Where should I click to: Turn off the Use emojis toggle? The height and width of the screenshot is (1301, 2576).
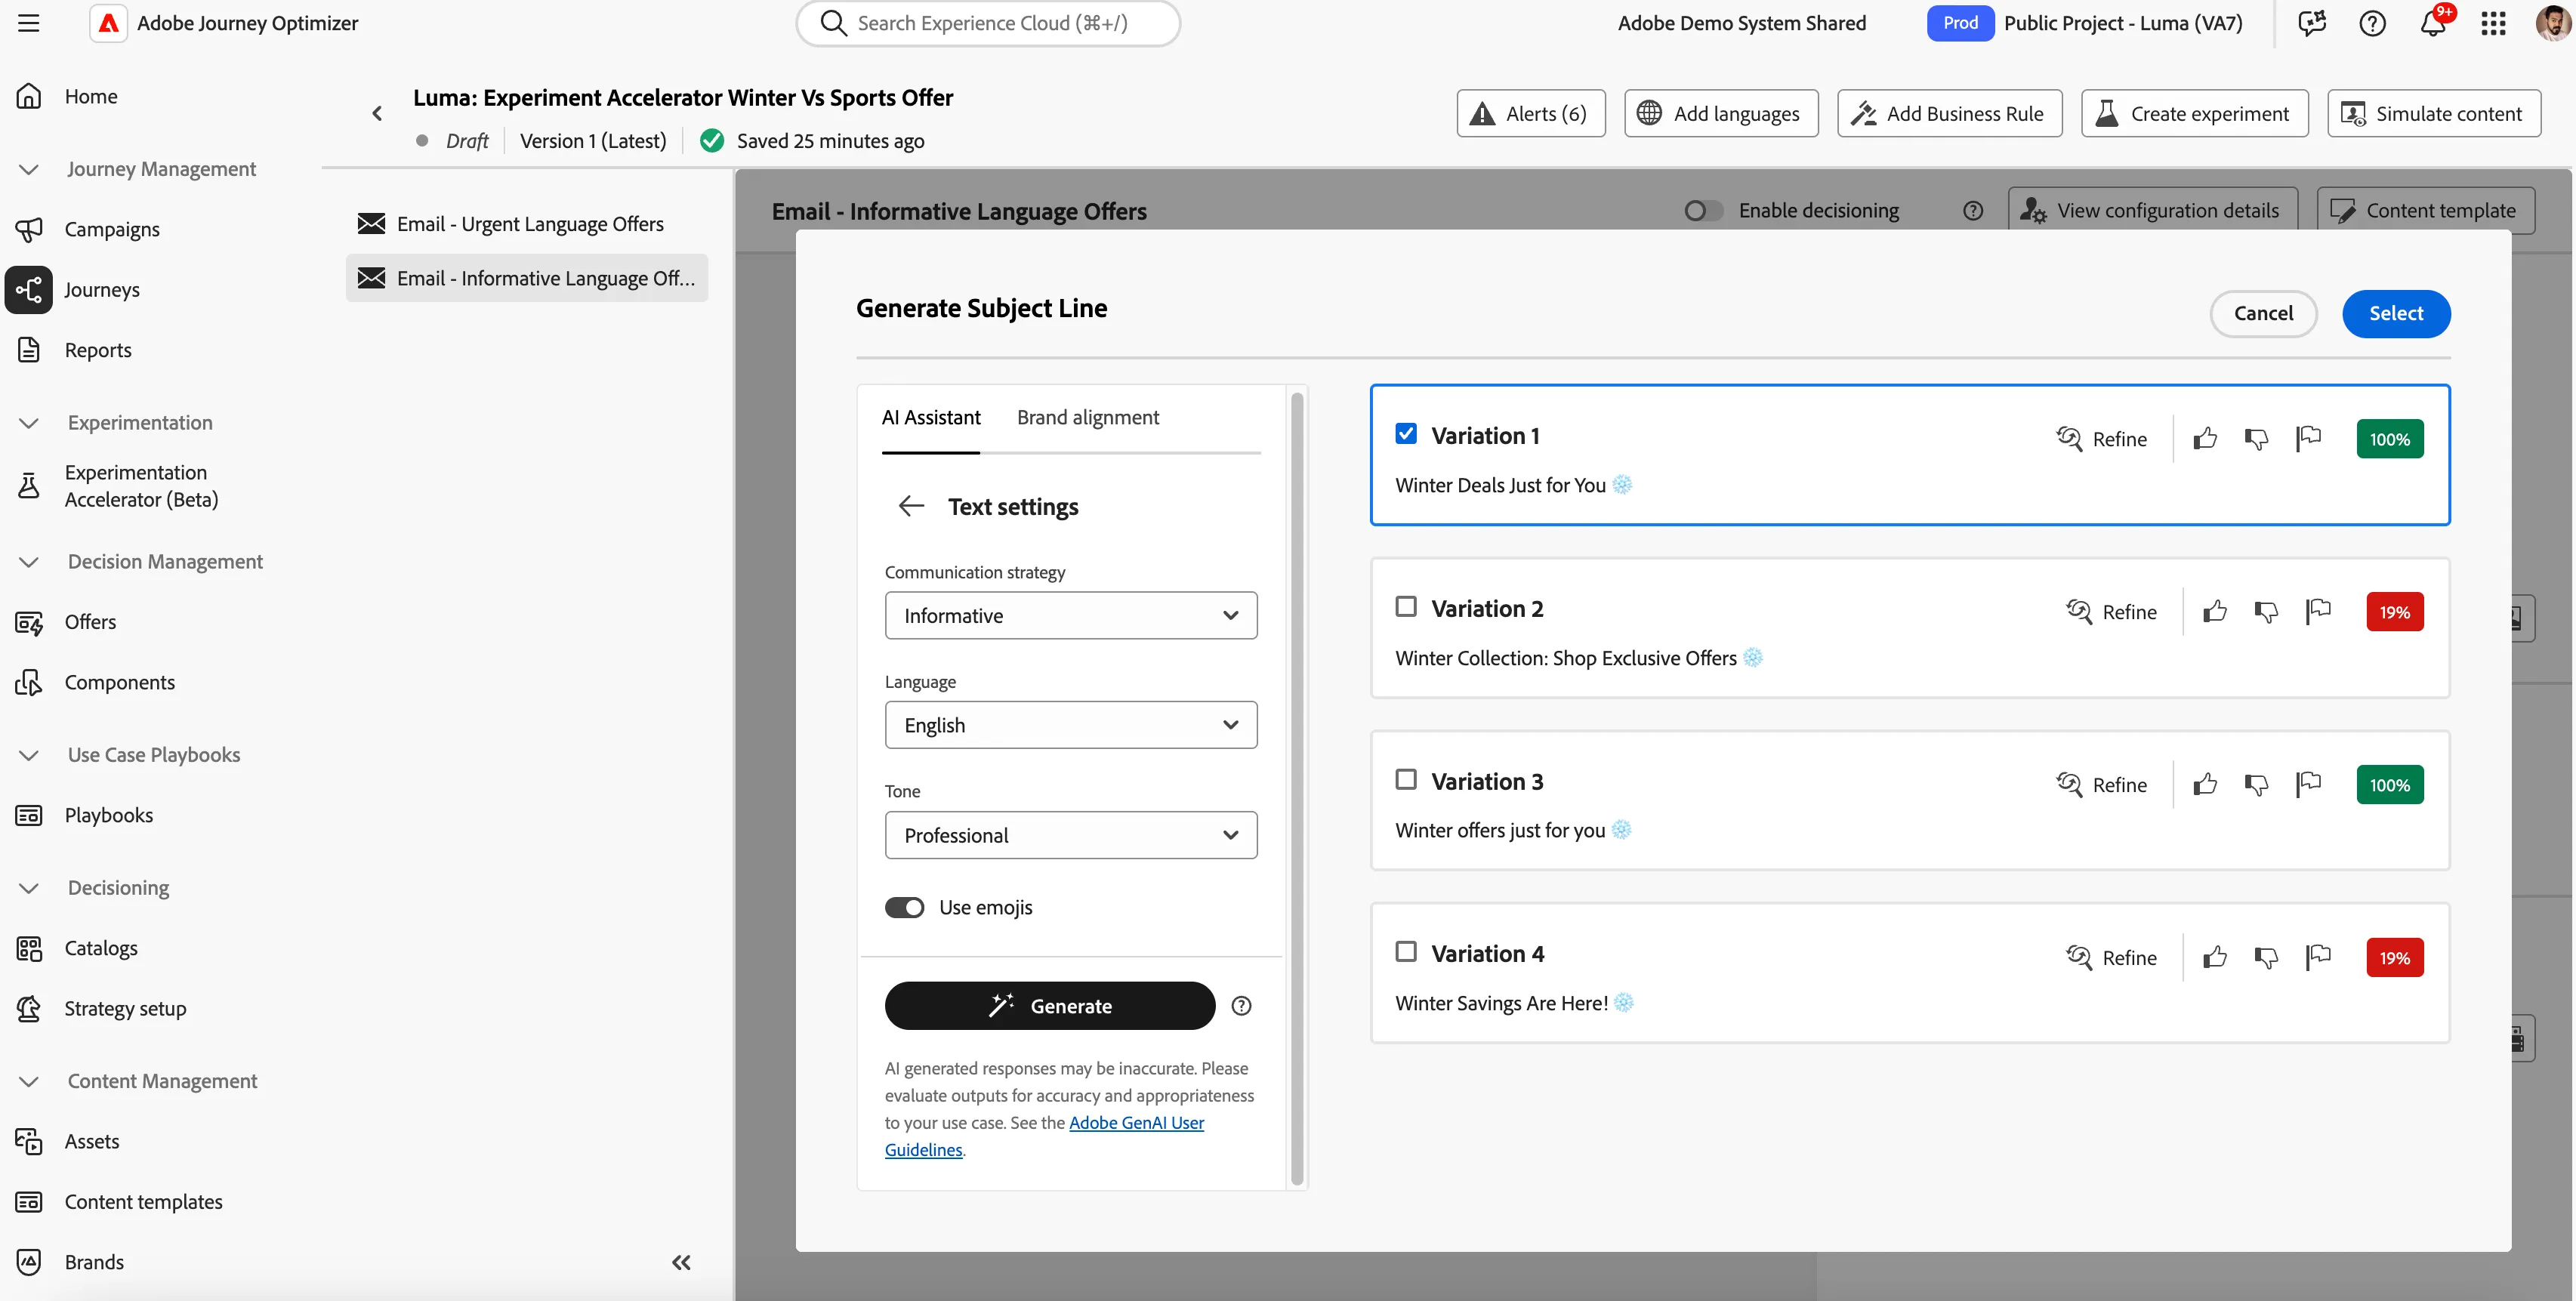point(904,907)
